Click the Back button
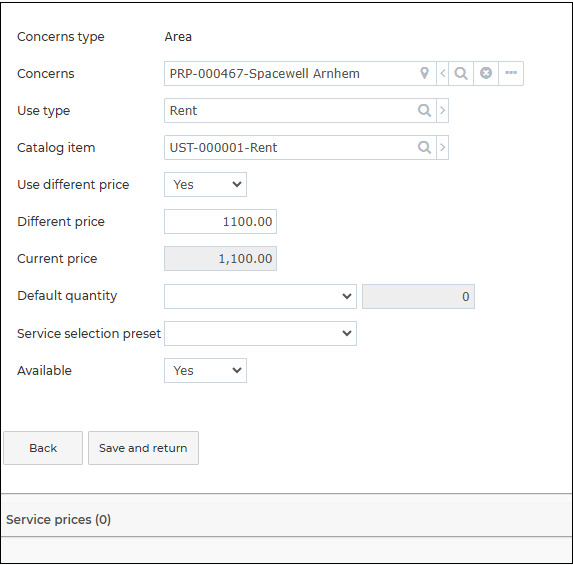This screenshot has width=573, height=565. pos(43,448)
